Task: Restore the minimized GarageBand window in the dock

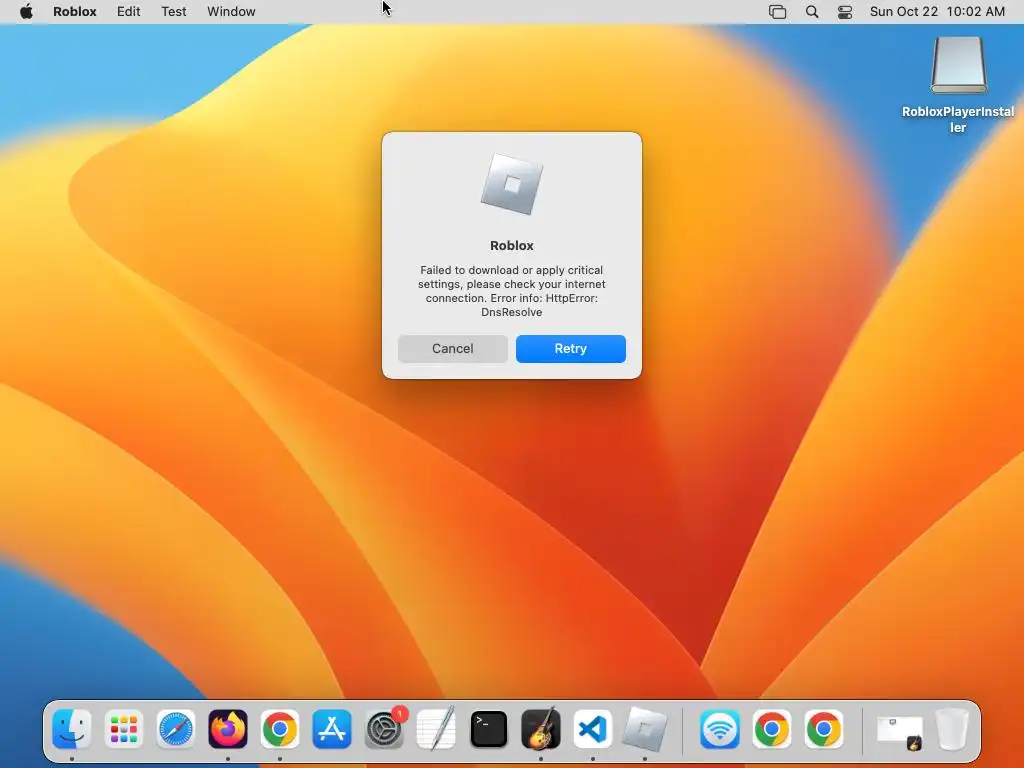Action: click(x=900, y=731)
